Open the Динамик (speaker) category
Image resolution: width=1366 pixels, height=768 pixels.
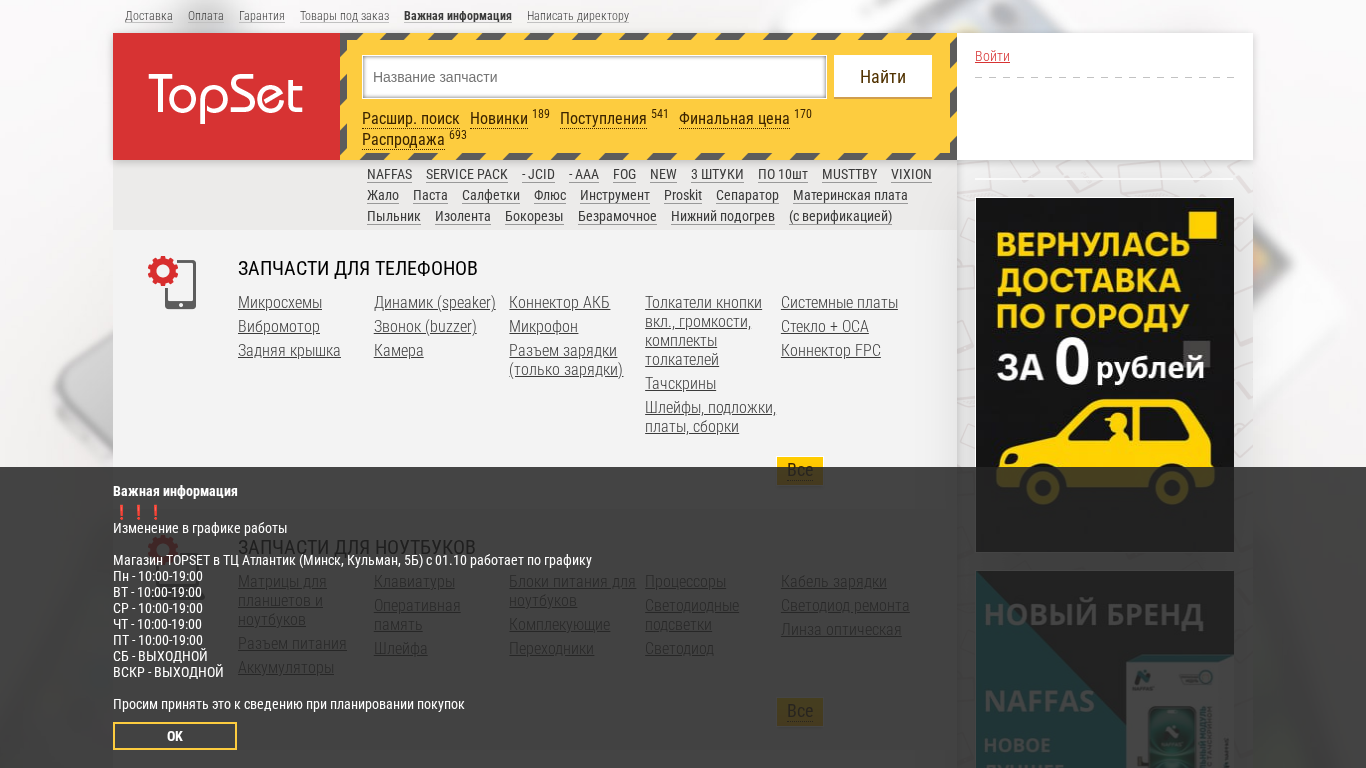(435, 302)
